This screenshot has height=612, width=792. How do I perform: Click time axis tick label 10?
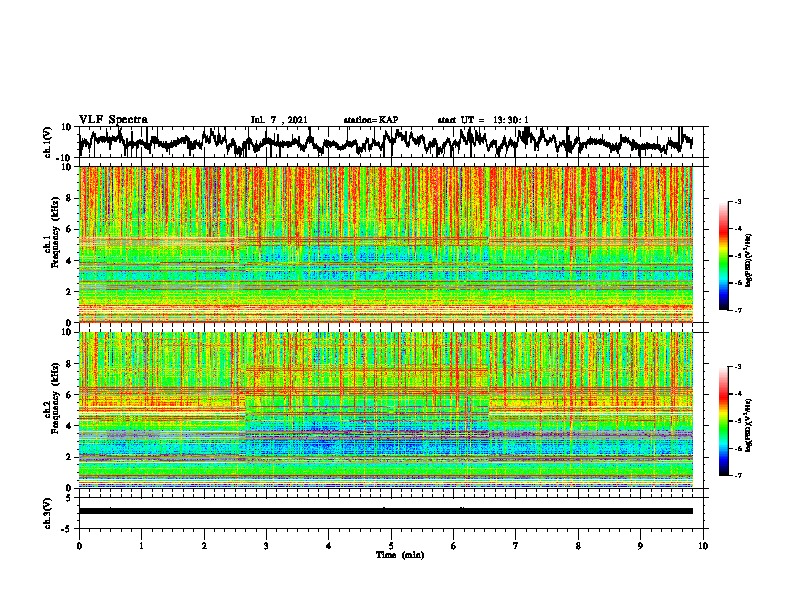tap(703, 546)
